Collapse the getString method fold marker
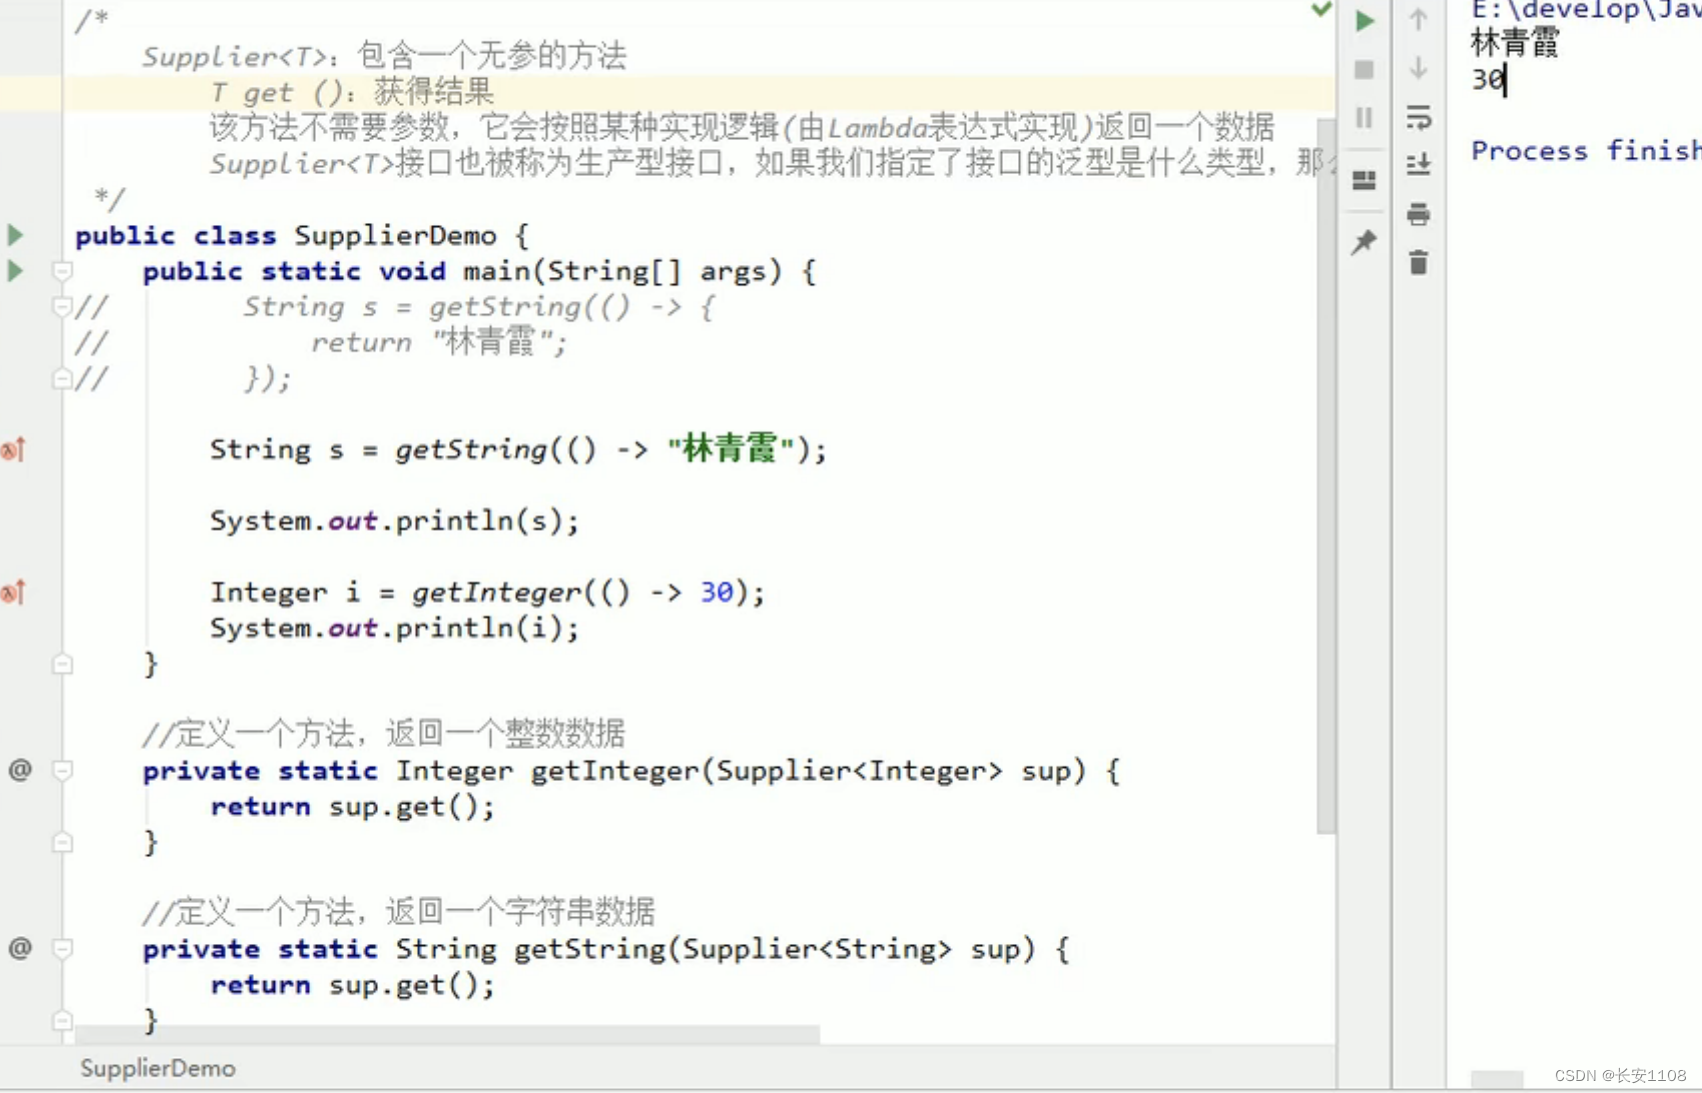Viewport: 1702px width, 1093px height. click(x=62, y=948)
